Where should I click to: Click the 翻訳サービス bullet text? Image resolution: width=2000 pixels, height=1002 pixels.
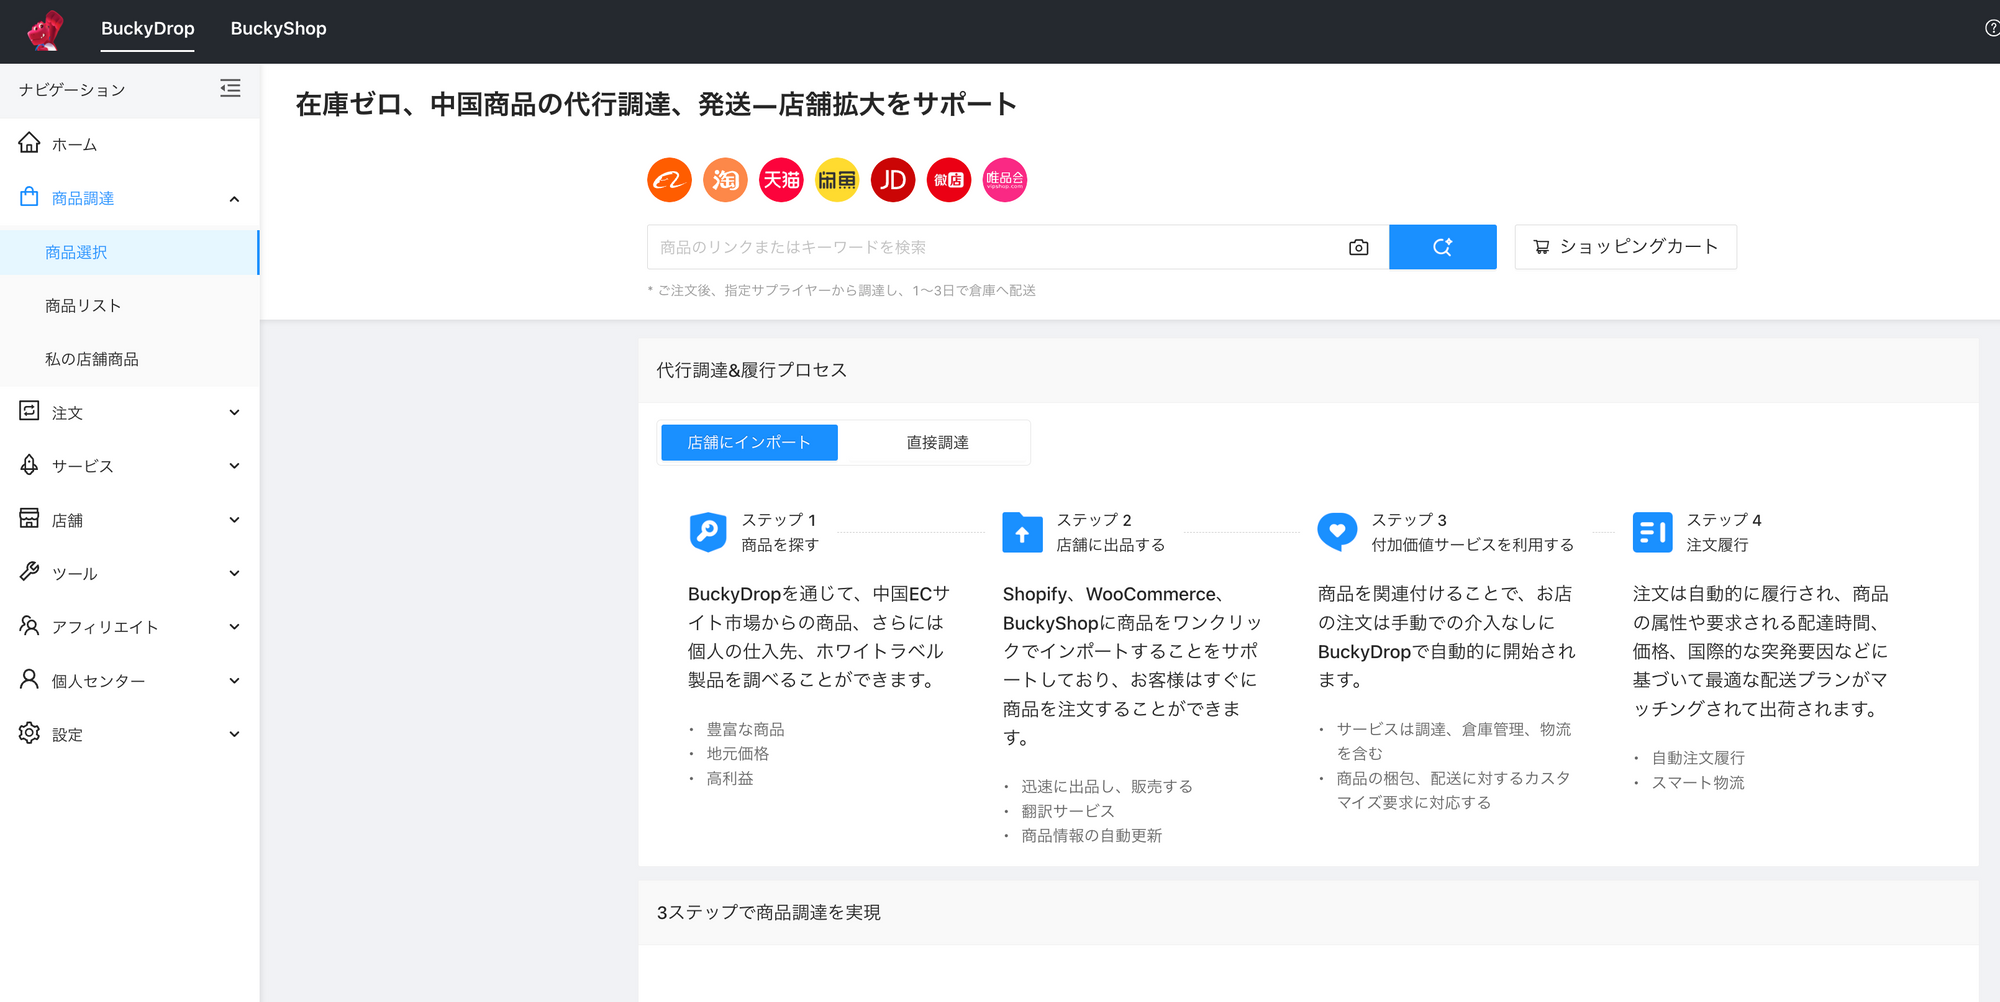tap(1068, 811)
